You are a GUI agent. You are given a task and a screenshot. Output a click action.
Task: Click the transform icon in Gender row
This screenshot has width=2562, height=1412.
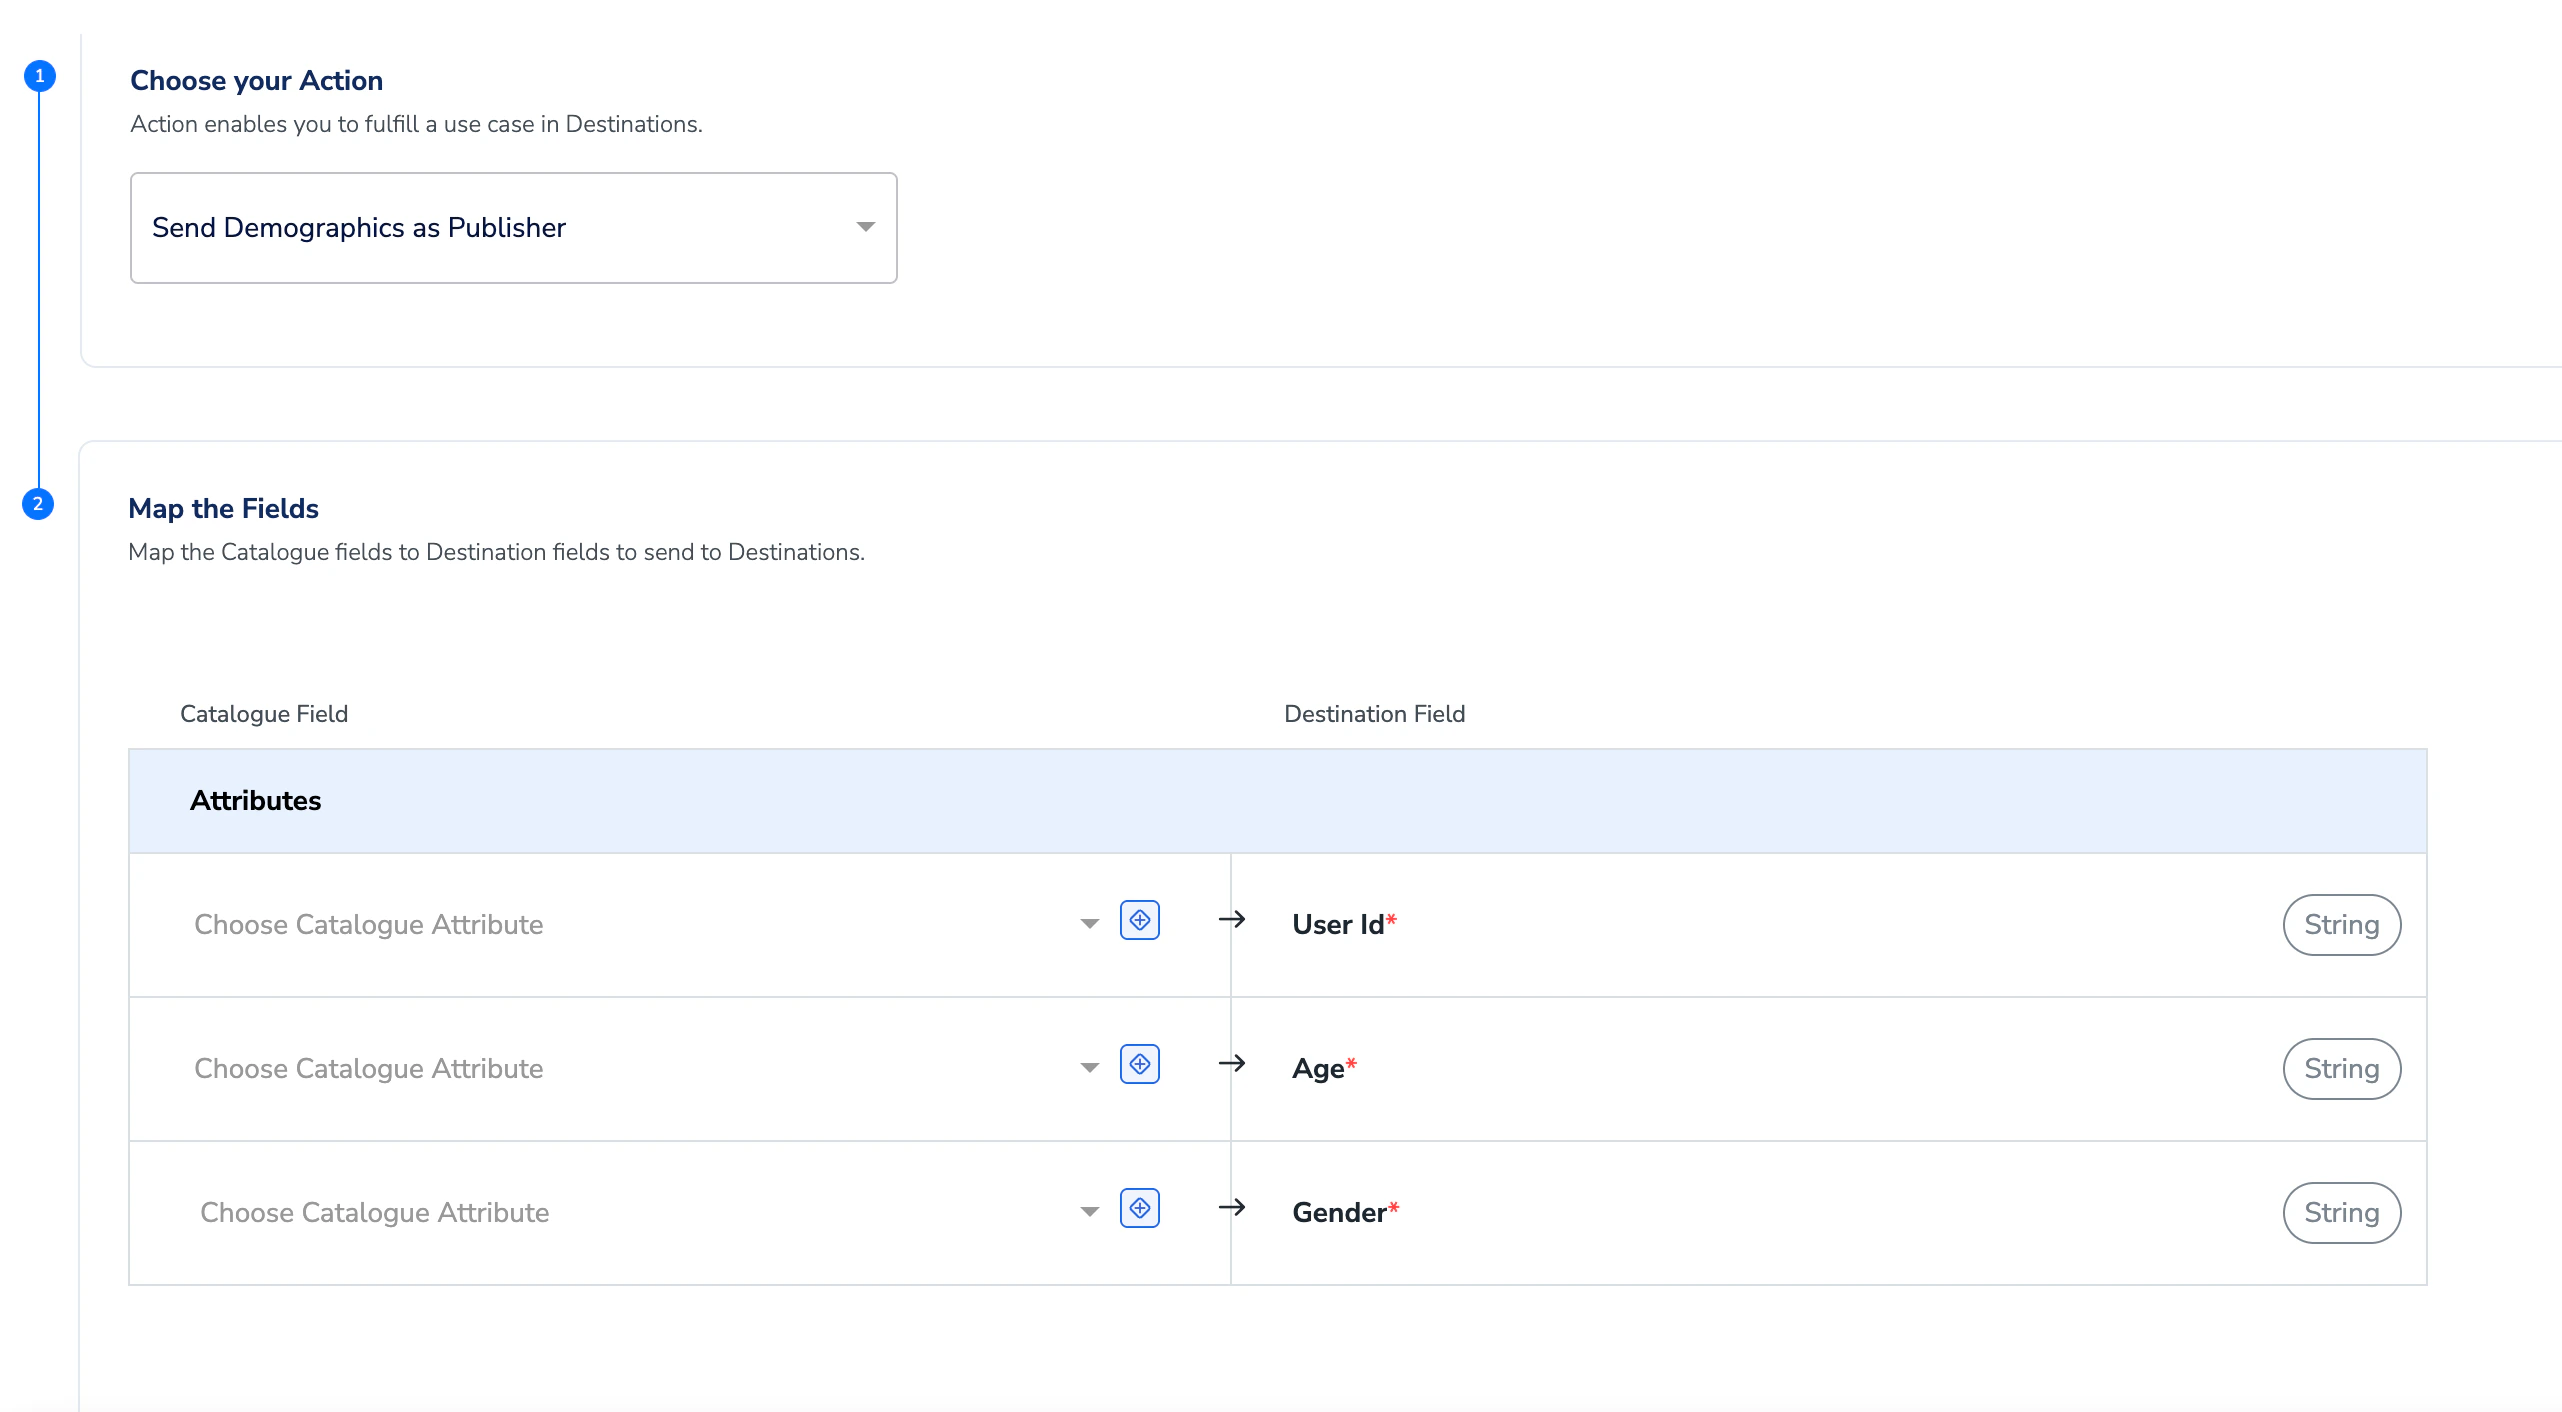pyautogui.click(x=1139, y=1208)
